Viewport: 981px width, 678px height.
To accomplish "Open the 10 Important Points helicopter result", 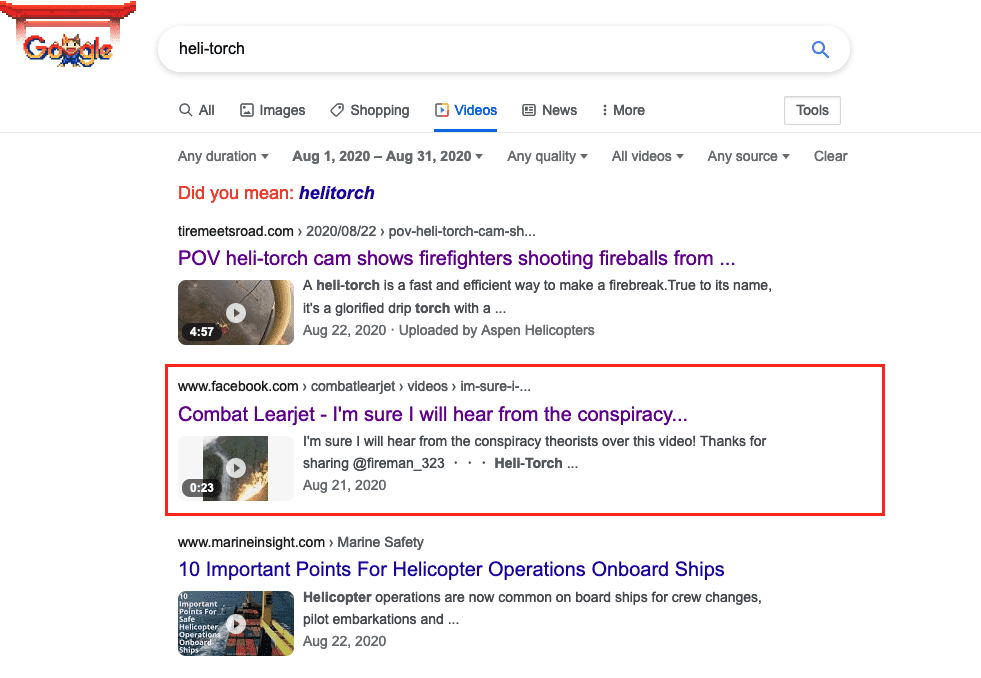I will (x=451, y=569).
